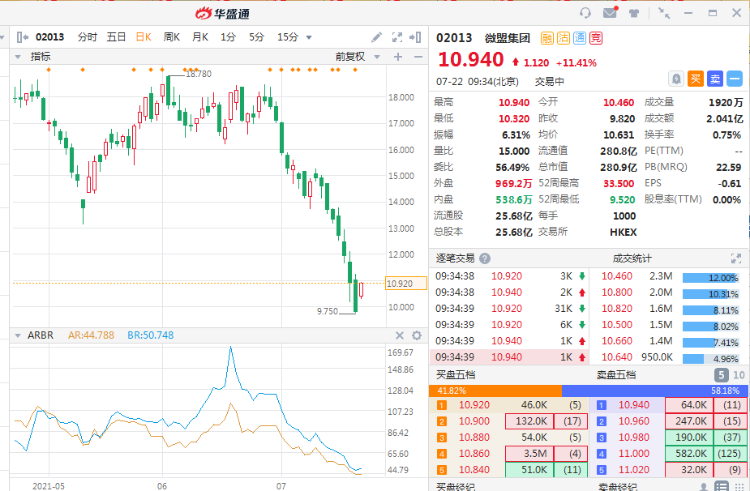Image resolution: width=750 pixels, height=491 pixels.
Task: Click the 12.00% volume bar at 10.460
Action: [x=711, y=278]
